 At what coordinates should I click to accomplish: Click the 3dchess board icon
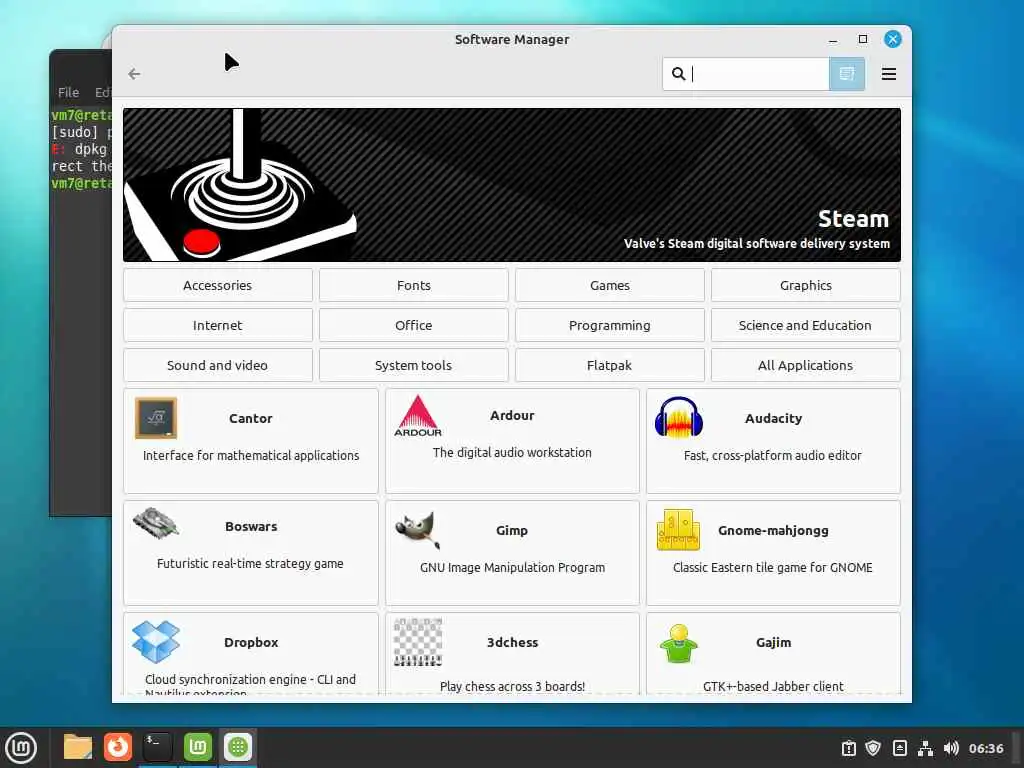click(418, 642)
